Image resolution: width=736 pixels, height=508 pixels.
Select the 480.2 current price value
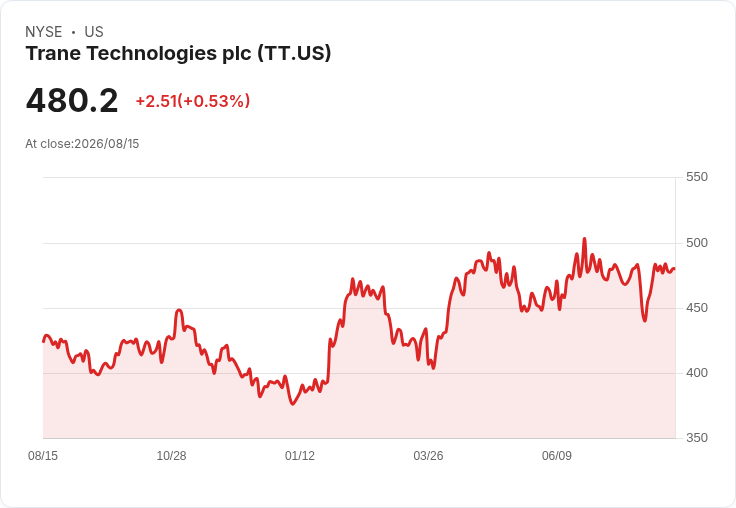pyautogui.click(x=72, y=100)
